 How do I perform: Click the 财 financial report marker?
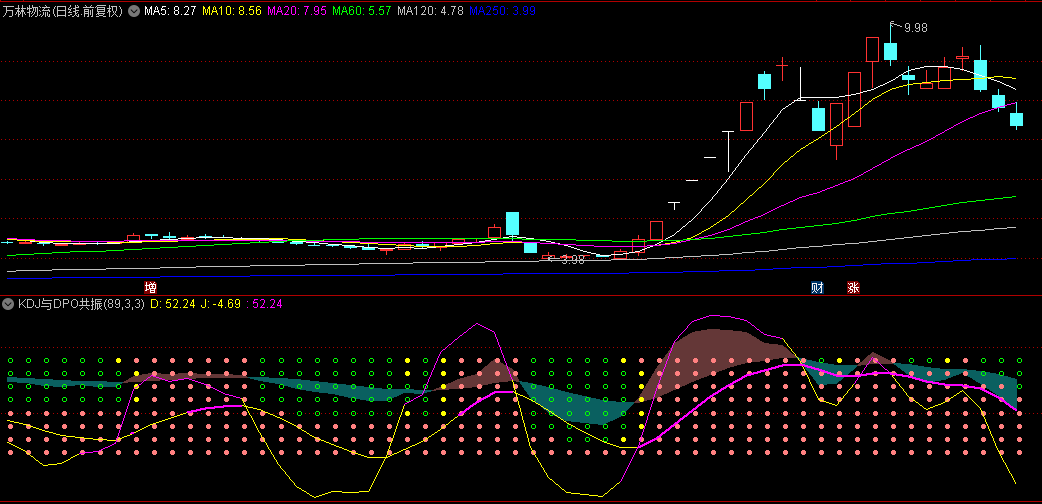pyautogui.click(x=818, y=288)
